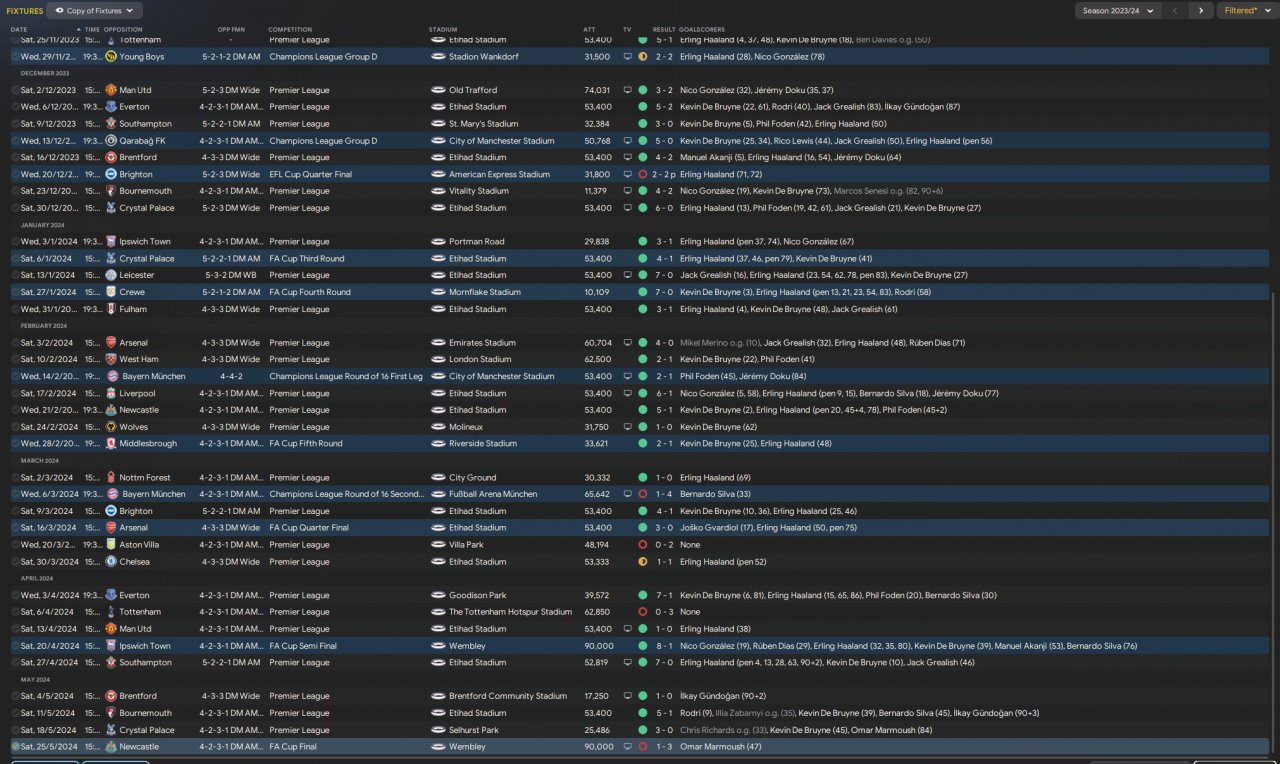Image resolution: width=1280 pixels, height=764 pixels.
Task: Click the Young Boys club badge
Action: [111, 57]
